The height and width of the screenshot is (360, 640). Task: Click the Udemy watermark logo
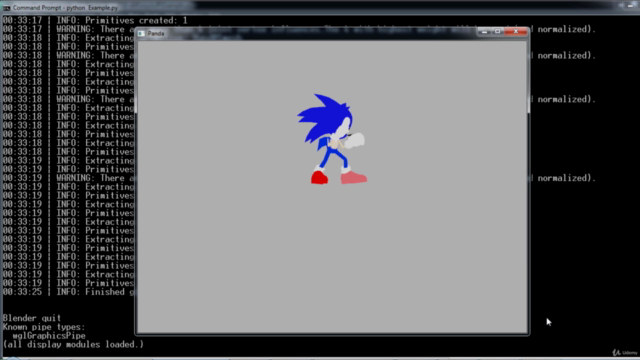pyautogui.click(x=625, y=352)
